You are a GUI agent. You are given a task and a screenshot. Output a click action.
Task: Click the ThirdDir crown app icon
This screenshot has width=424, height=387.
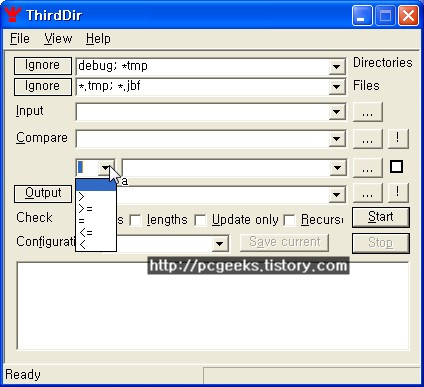tap(13, 15)
